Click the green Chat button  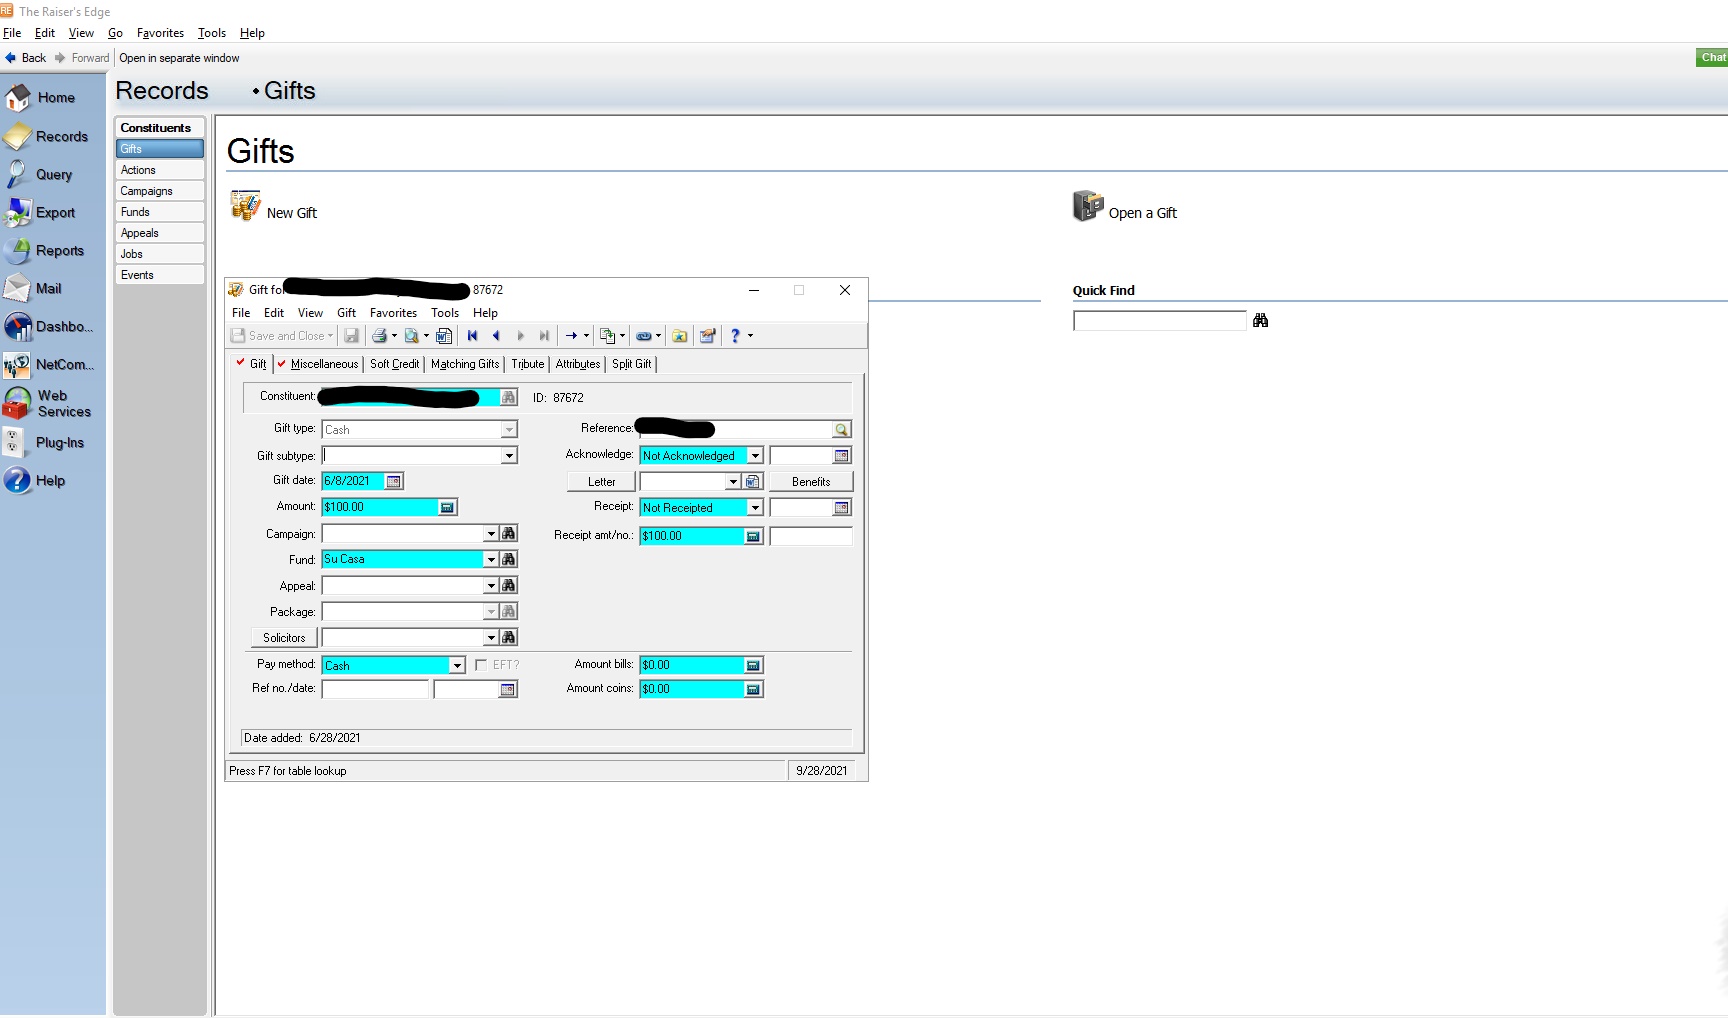coord(1712,57)
